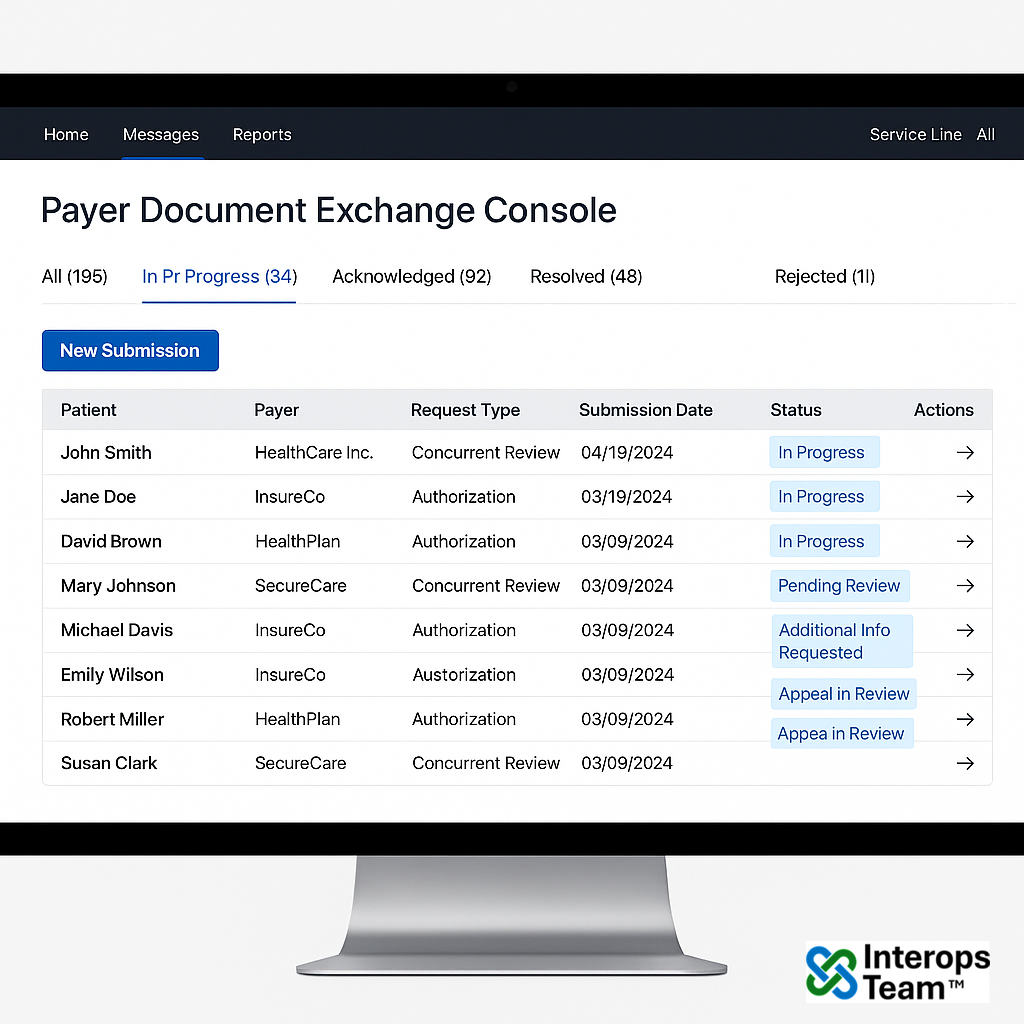Open Emily Wilson row arrow action
Viewport: 1024px width, 1024px height.
coord(965,675)
